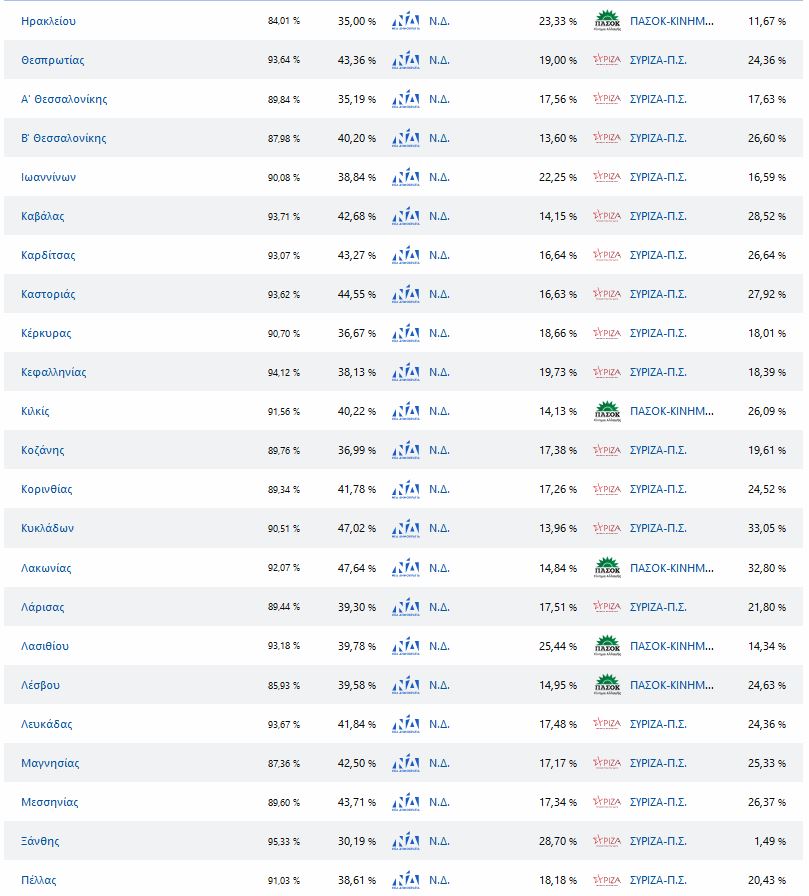
Task: Click the ΠΑΣΟΚ logo in Κιλκίς row
Action: click(607, 411)
